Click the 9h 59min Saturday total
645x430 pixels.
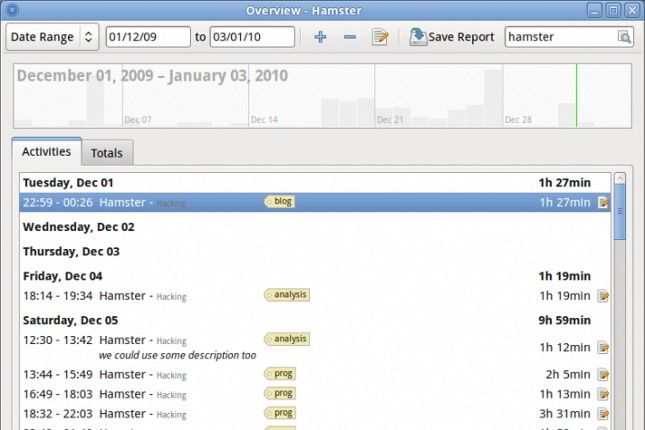[x=564, y=320]
